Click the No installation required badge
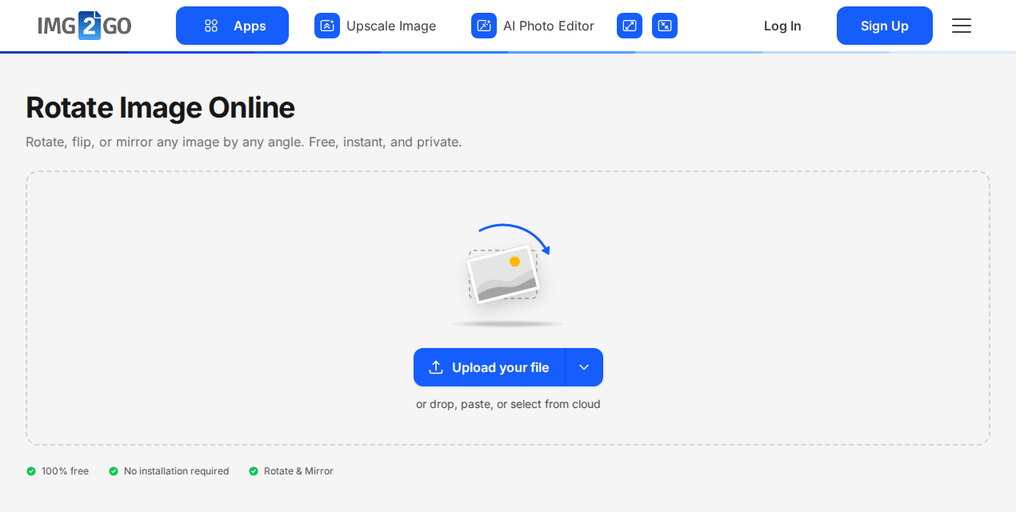This screenshot has height=512, width=1024. [169, 472]
